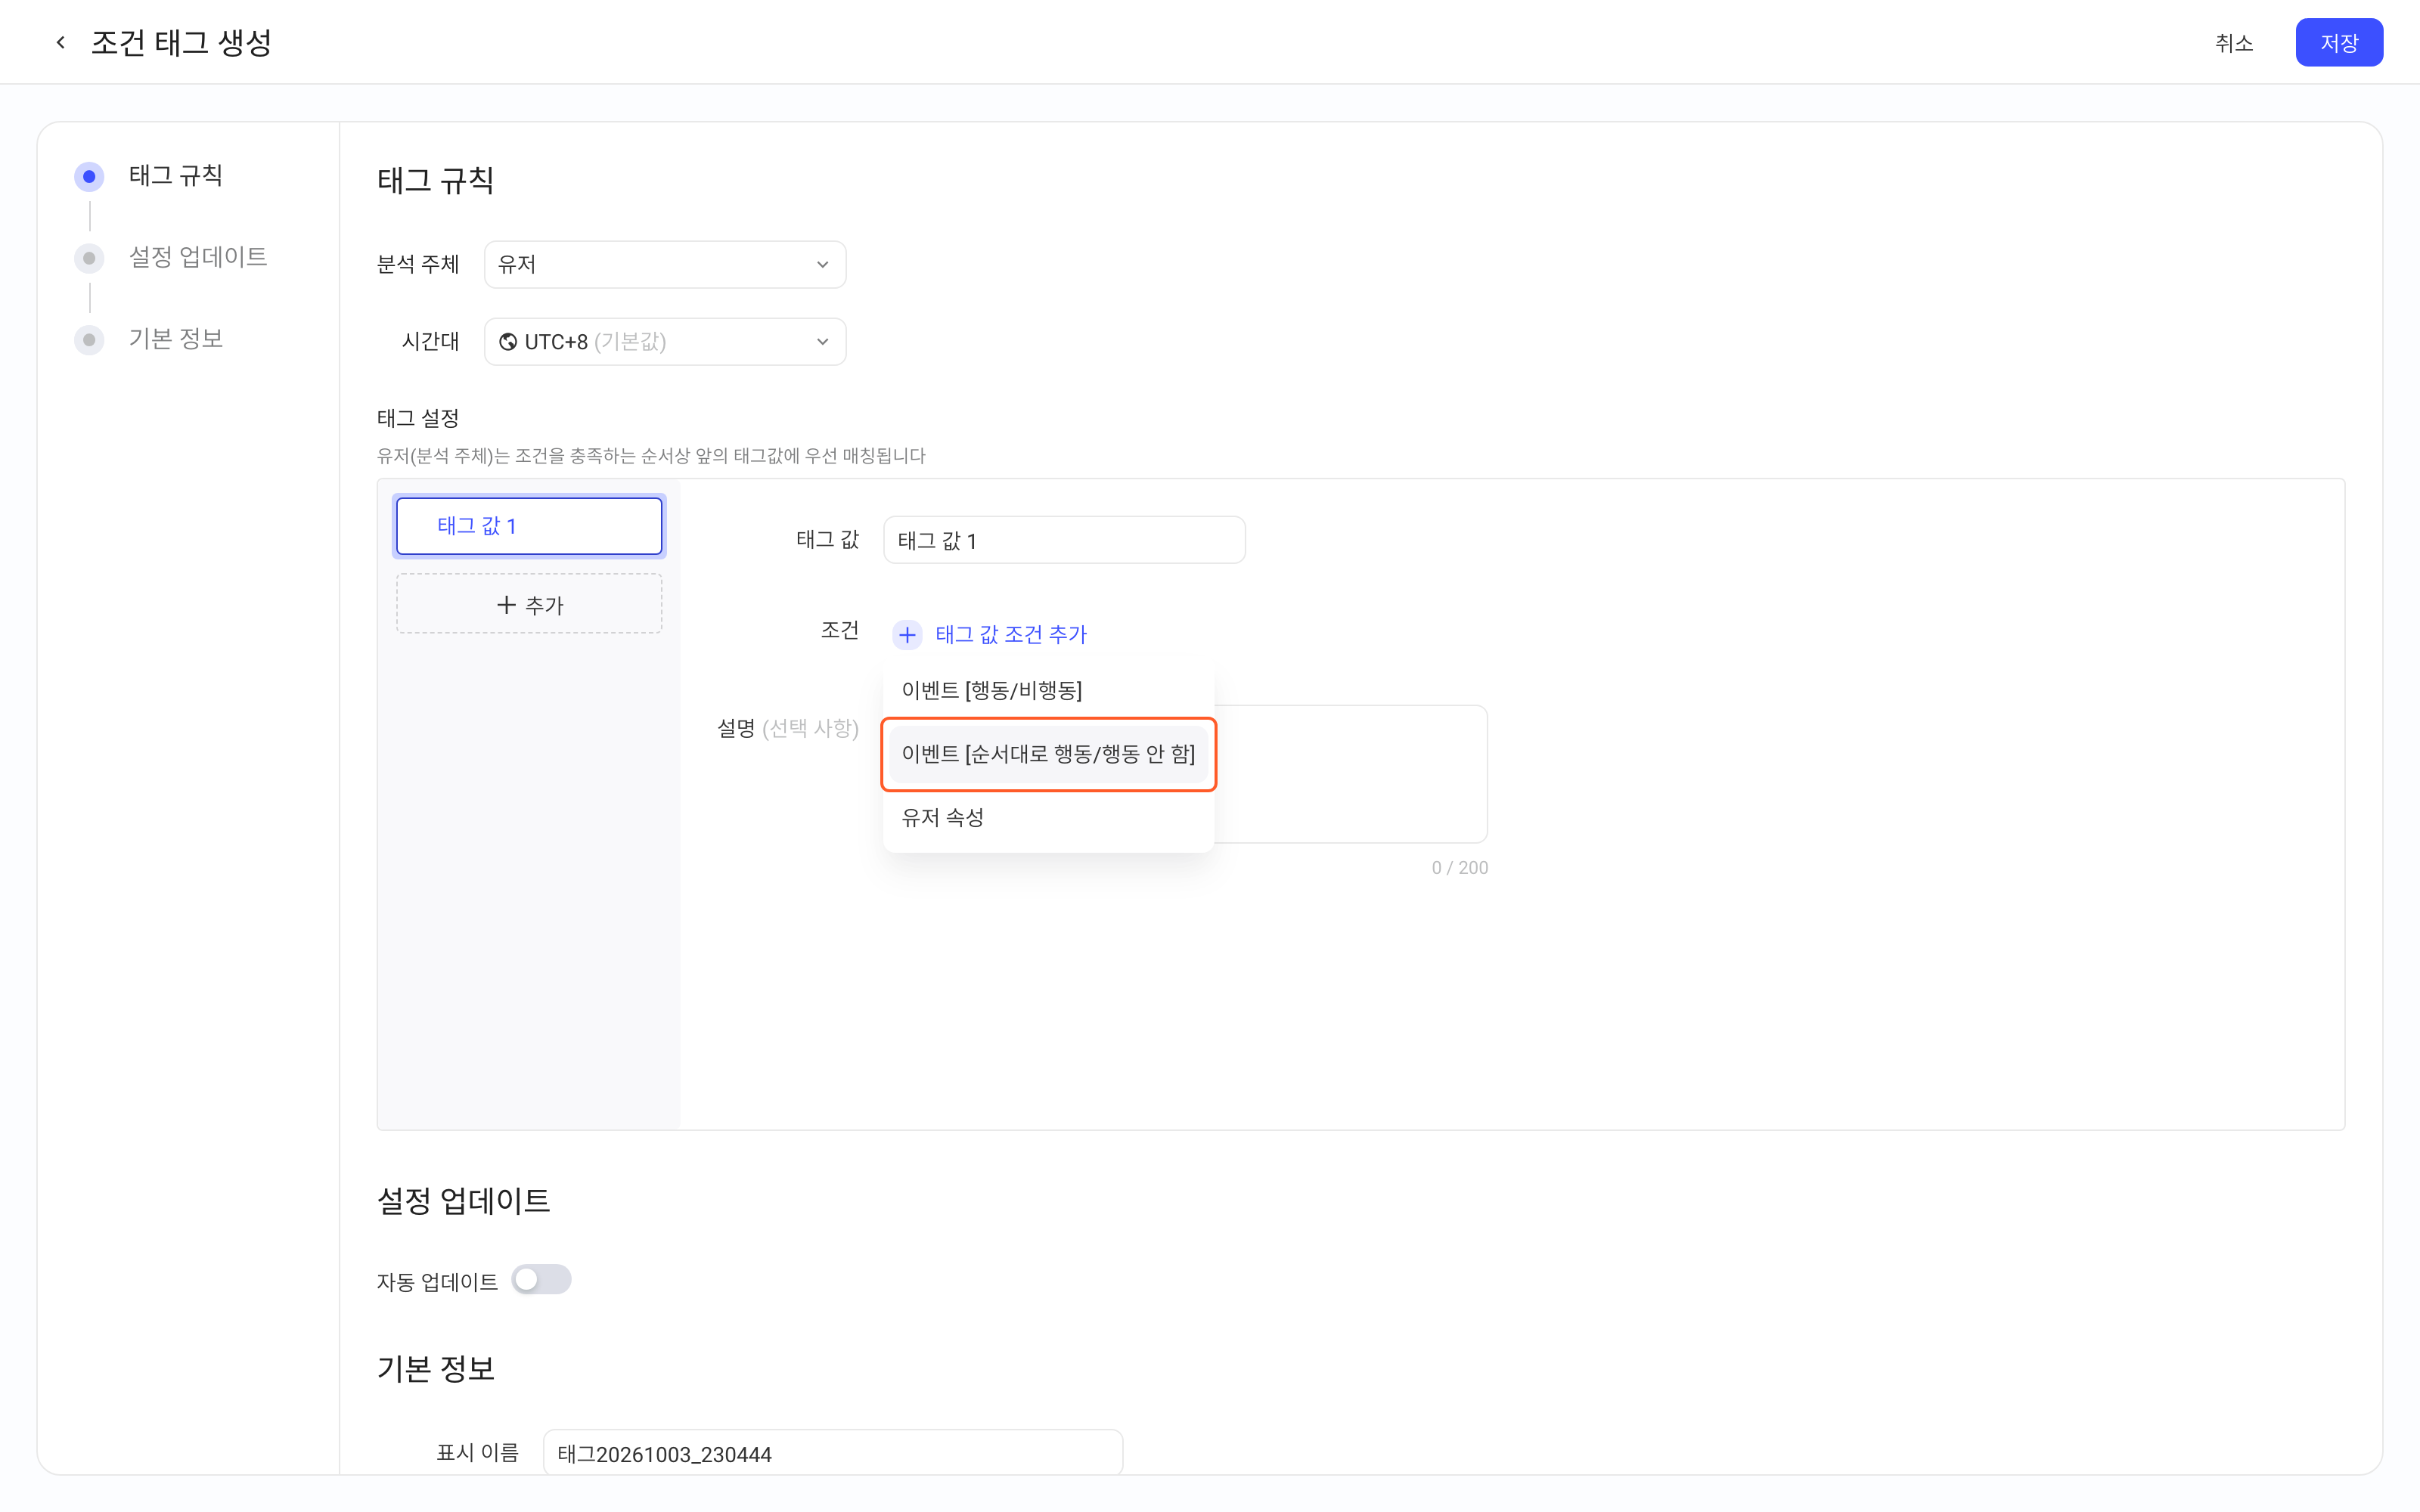The width and height of the screenshot is (2420, 1512).
Task: Open the 시간대 UTC+8 dropdown
Action: coord(665,342)
